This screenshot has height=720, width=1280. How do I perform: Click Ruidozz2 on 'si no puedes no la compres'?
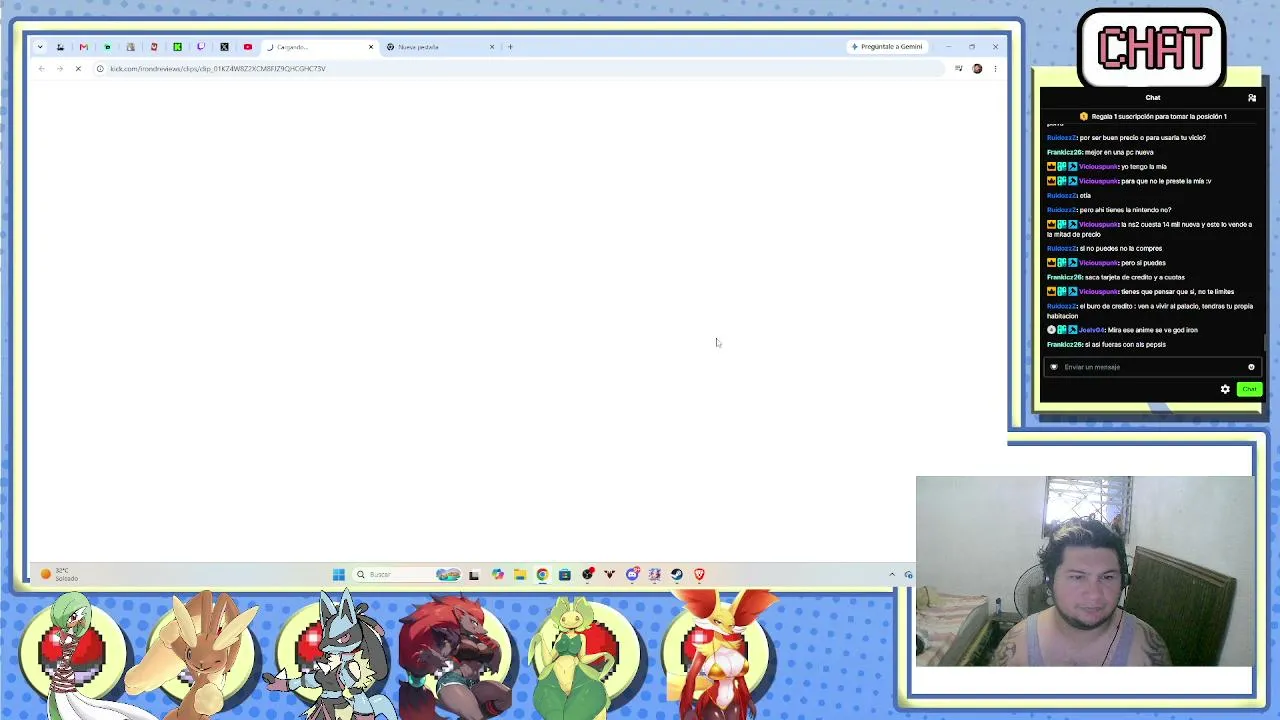pos(1061,248)
